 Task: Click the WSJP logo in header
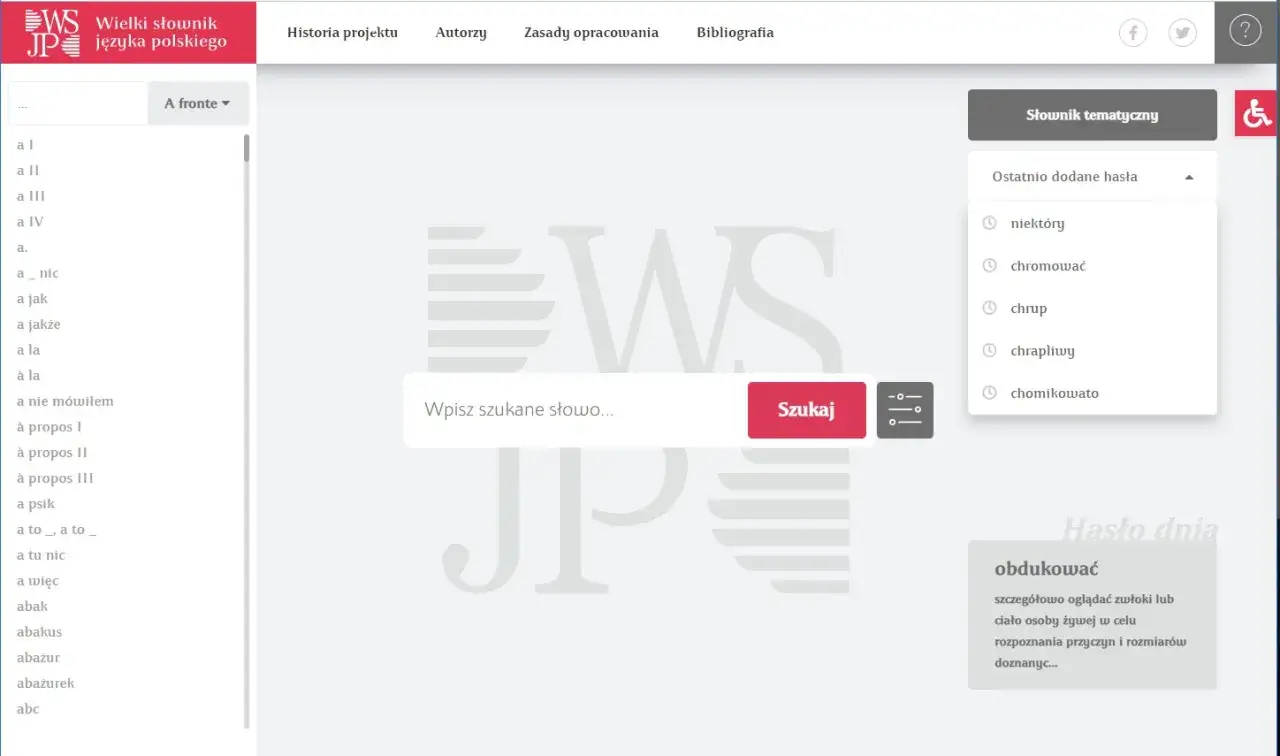point(128,32)
